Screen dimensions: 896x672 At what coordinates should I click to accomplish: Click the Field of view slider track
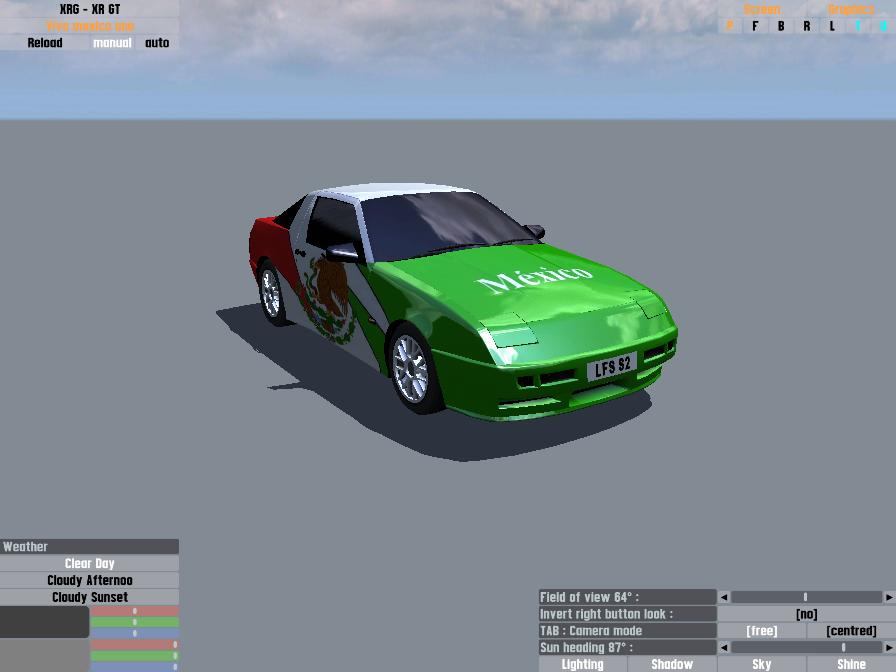(806, 597)
